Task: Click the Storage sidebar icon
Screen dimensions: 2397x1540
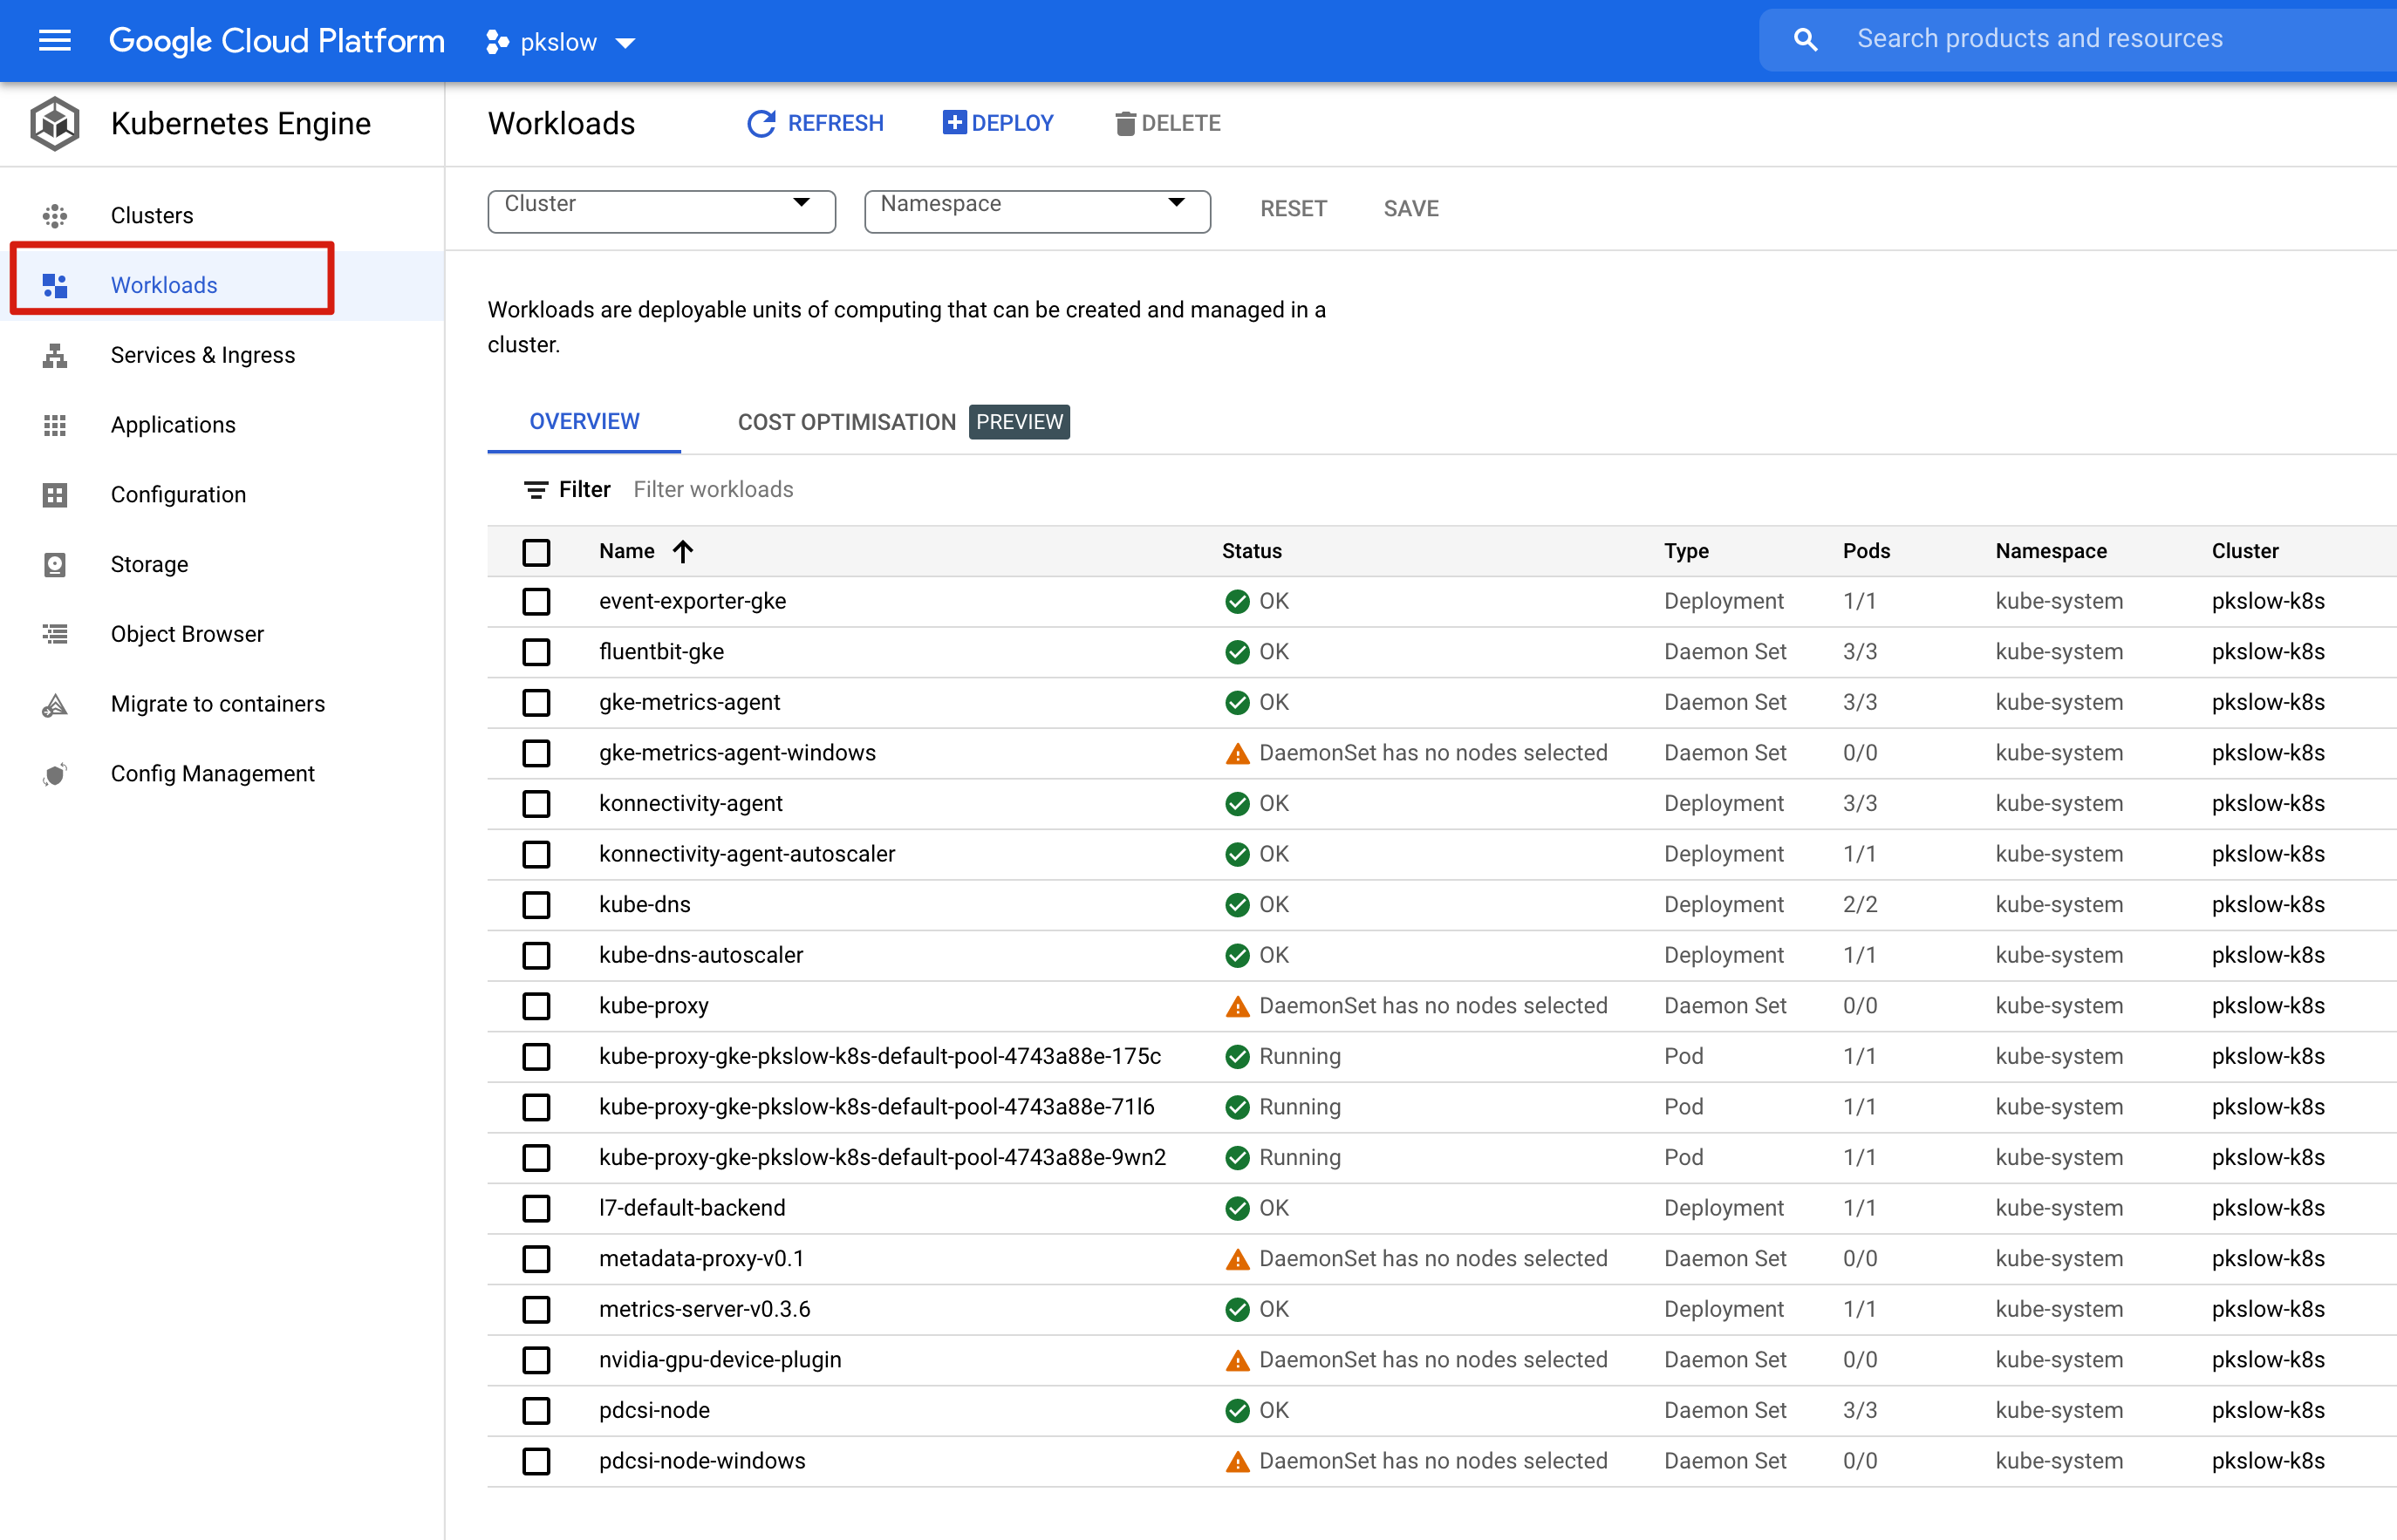Action: pyautogui.click(x=55, y=565)
